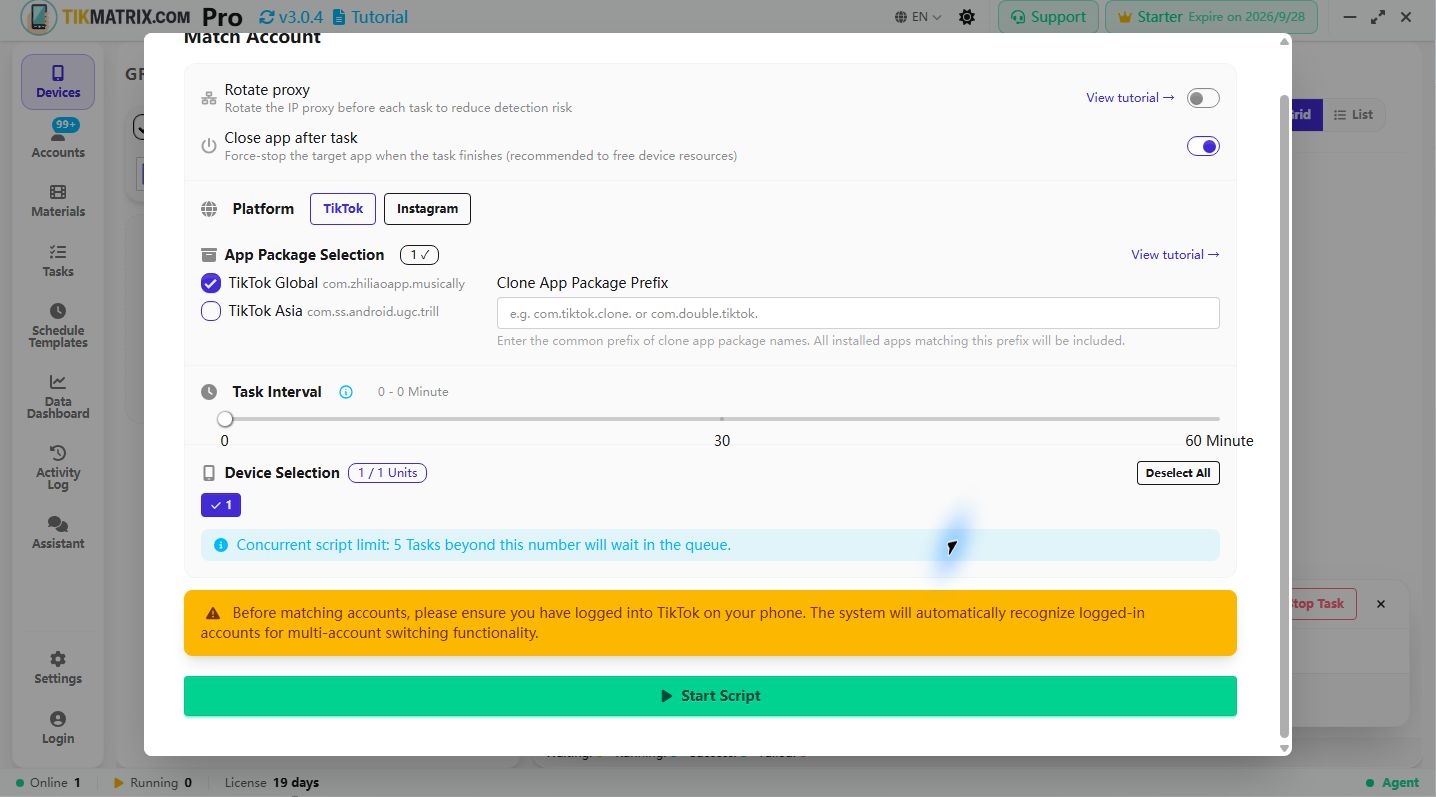Open the Data Dashboard
The width and height of the screenshot is (1436, 797).
58,397
